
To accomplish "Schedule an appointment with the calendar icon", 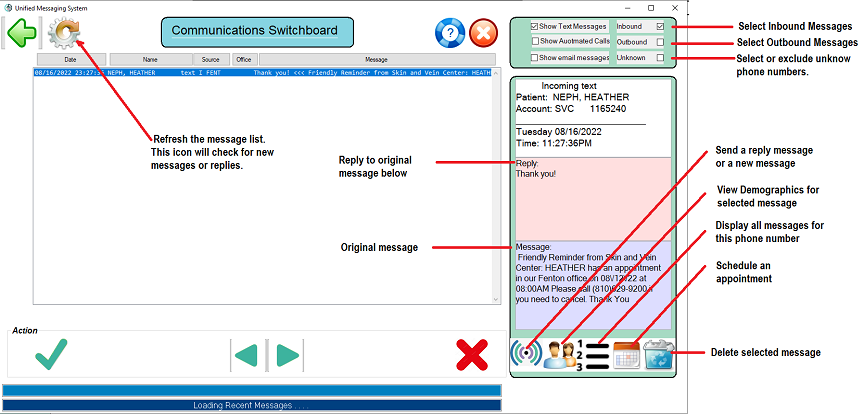I will point(627,353).
